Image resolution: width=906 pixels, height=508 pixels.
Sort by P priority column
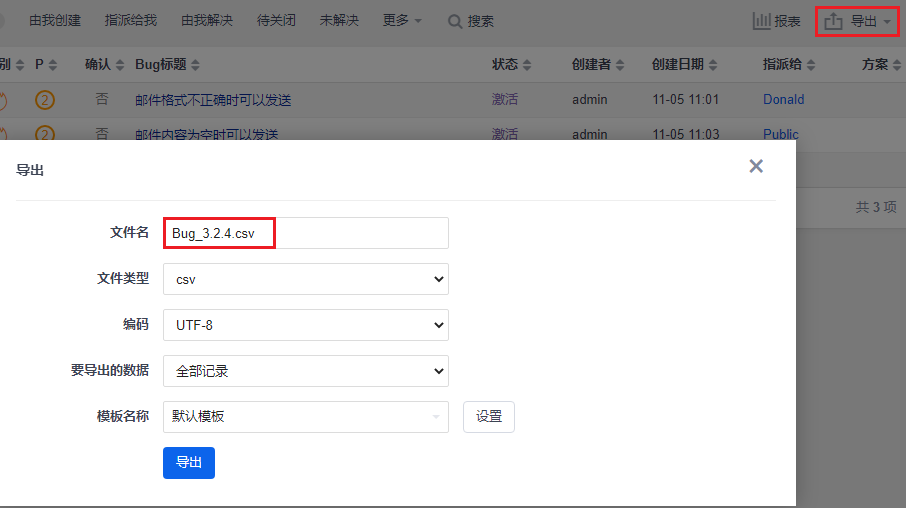(46, 65)
